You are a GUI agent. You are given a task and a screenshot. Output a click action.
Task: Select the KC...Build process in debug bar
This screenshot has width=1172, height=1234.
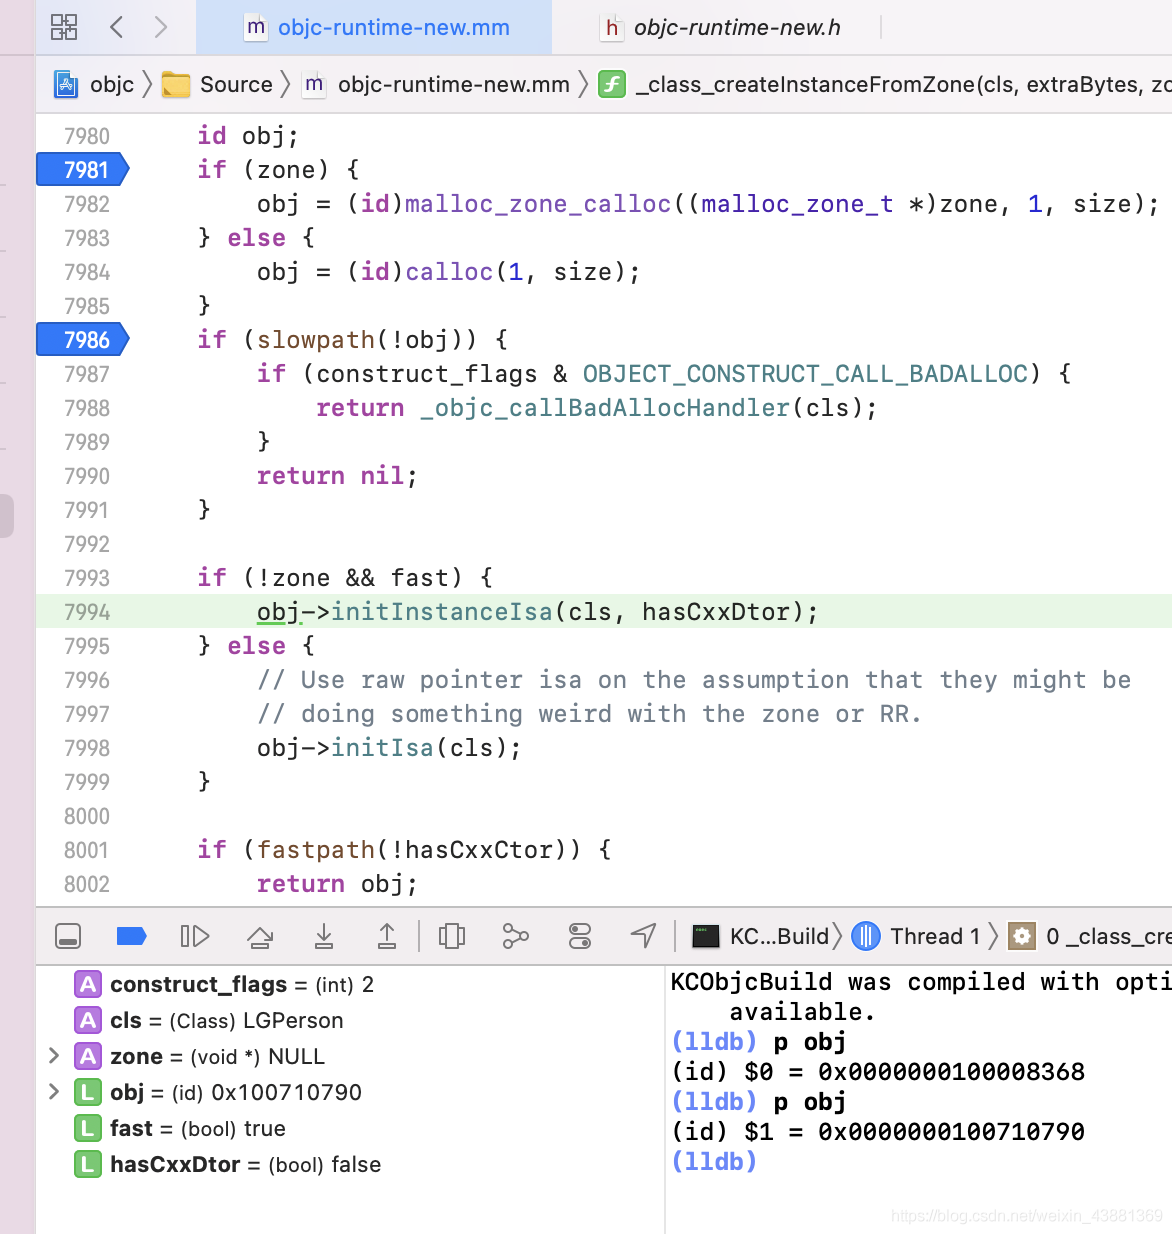[761, 936]
